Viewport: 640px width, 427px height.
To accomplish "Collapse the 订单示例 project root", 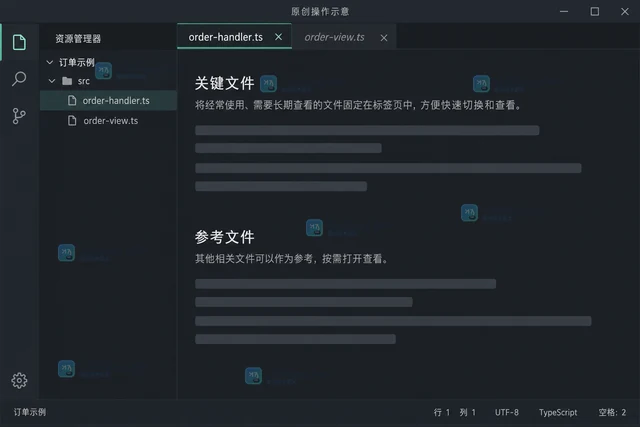I will coord(50,62).
